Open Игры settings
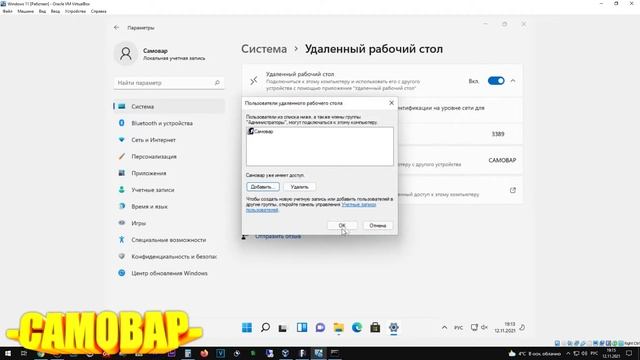 (x=169, y=223)
